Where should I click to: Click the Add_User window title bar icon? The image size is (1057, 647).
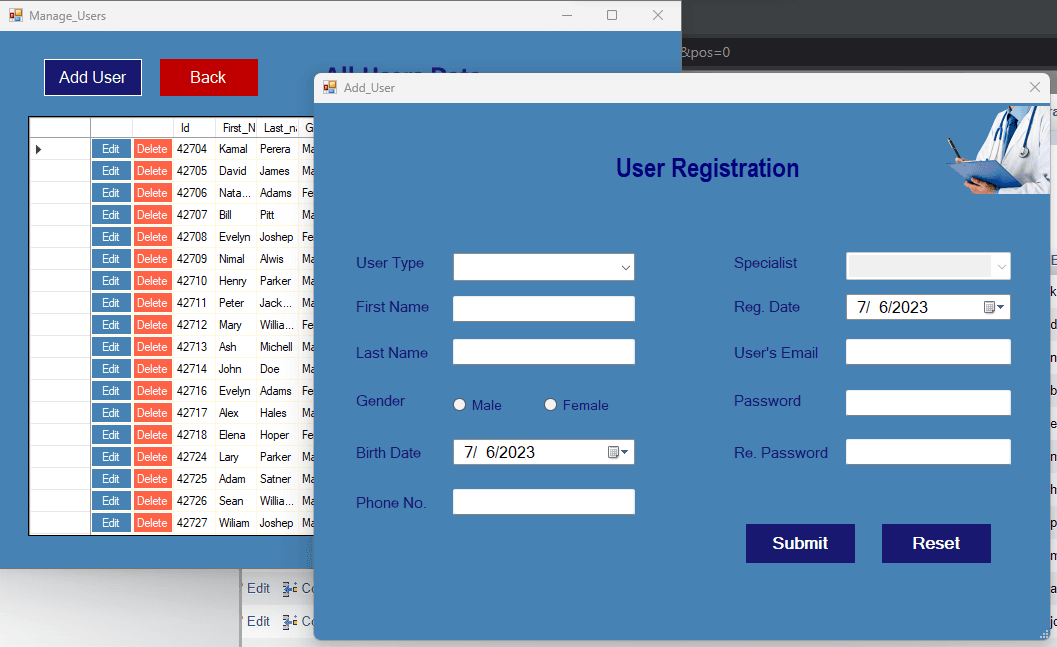coord(329,88)
